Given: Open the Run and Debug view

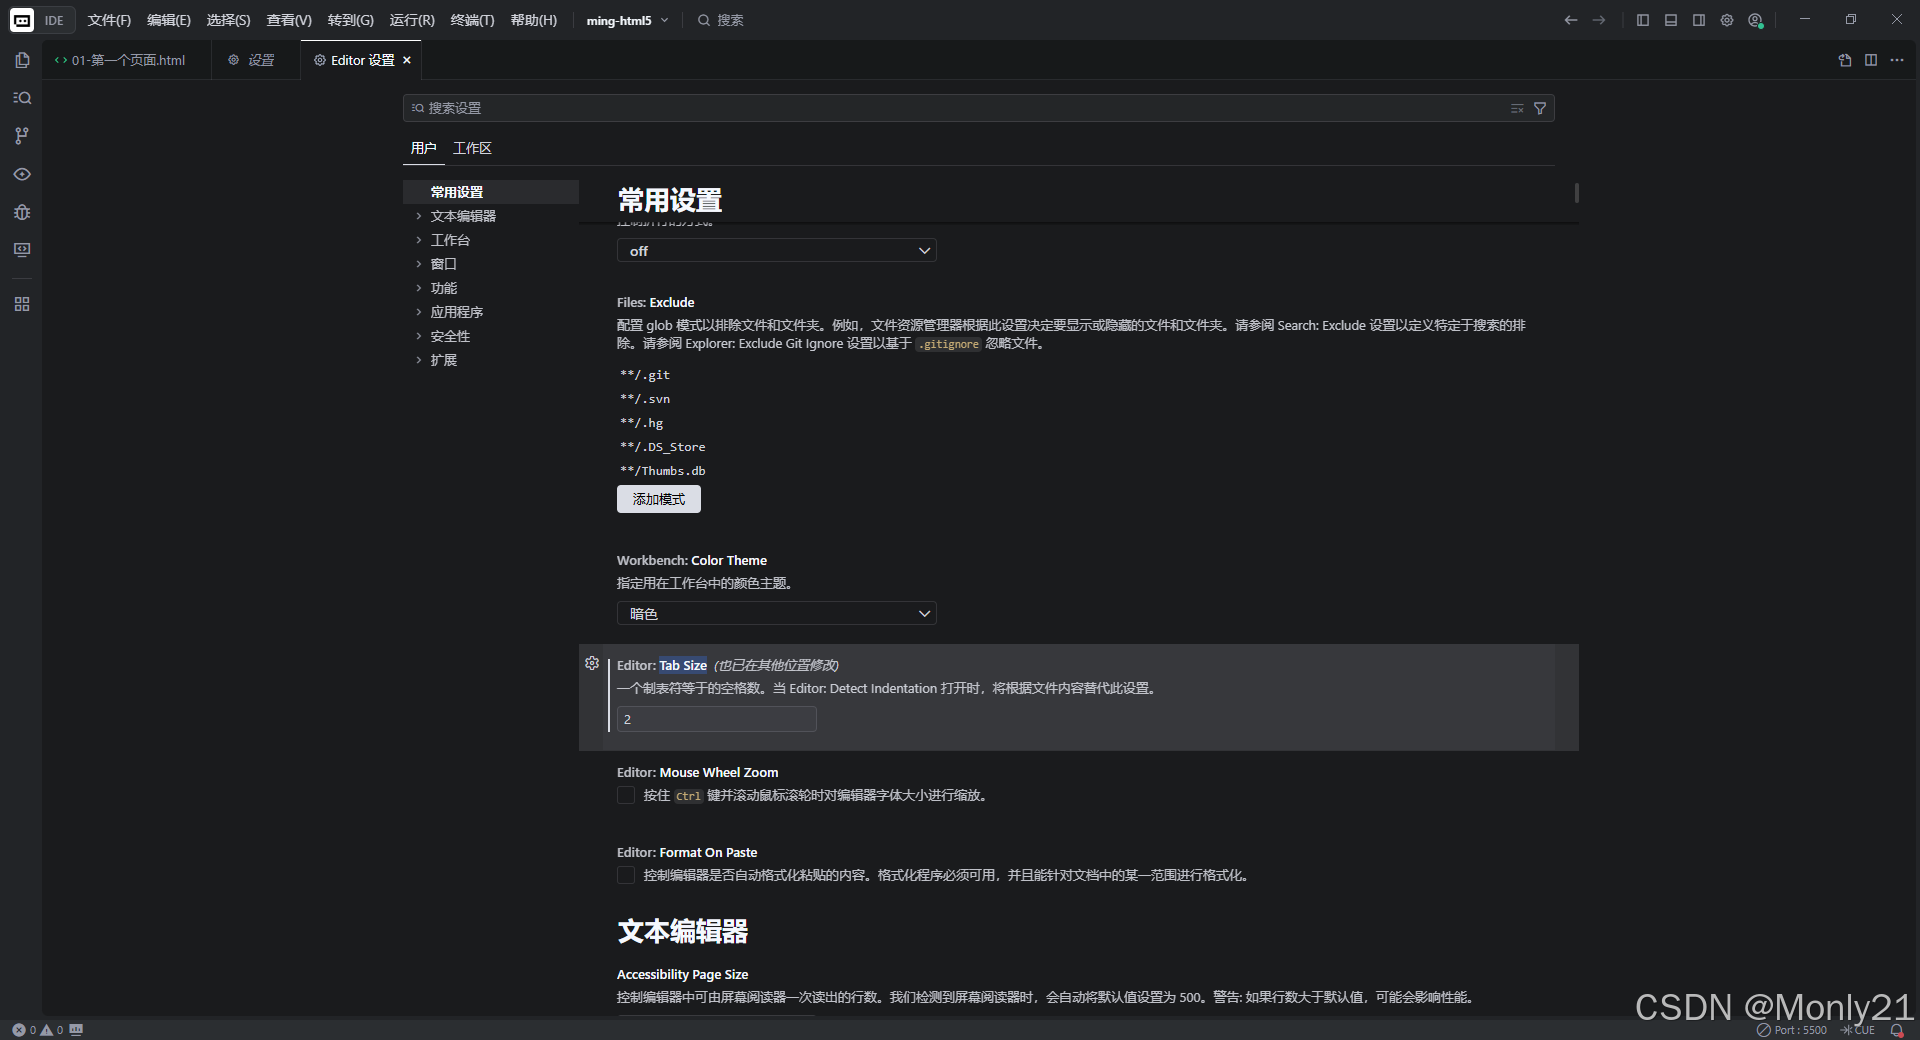Looking at the screenshot, I should 22,212.
